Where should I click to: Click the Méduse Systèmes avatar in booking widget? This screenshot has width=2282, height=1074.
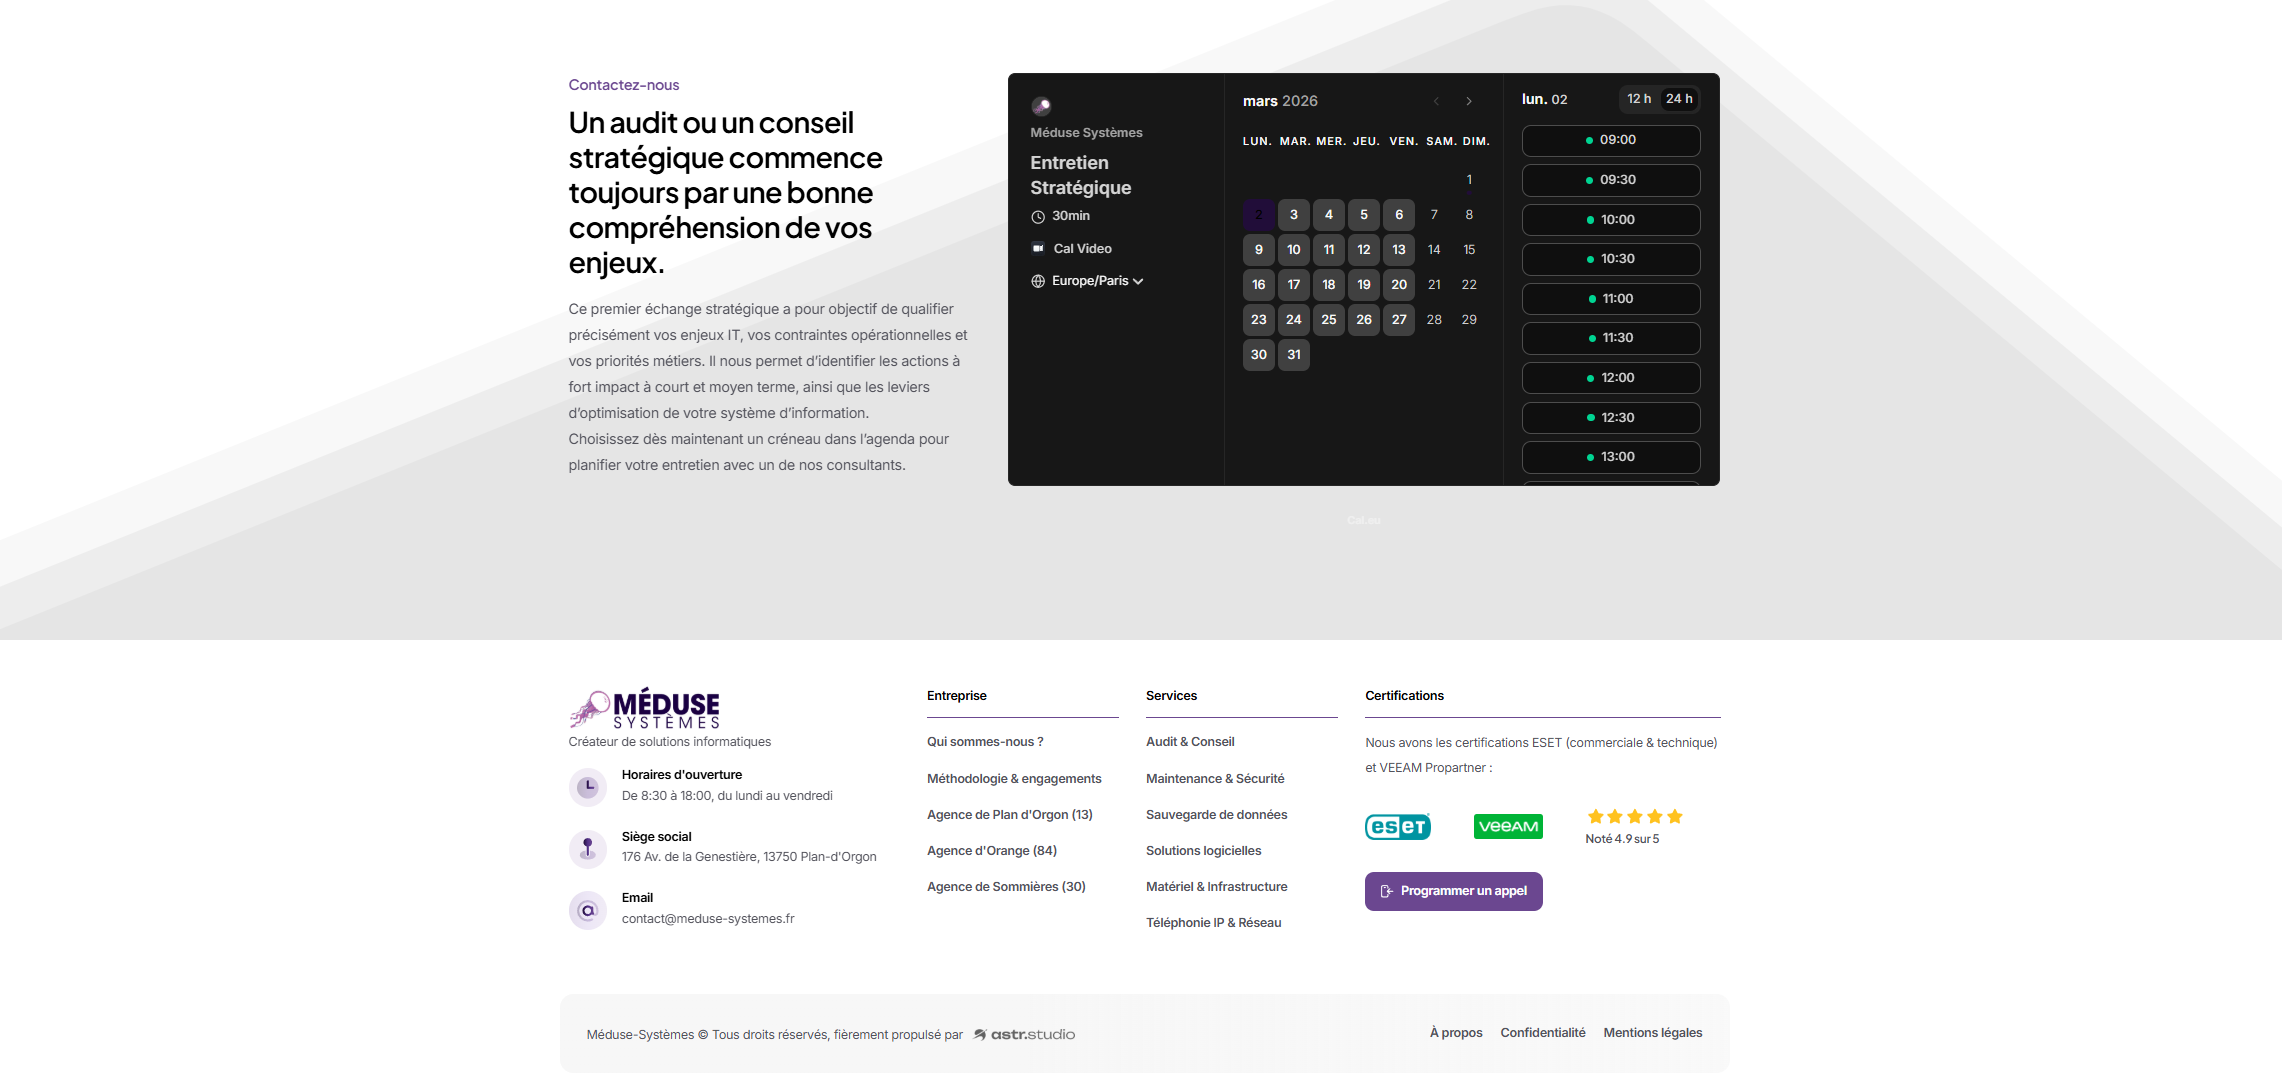pyautogui.click(x=1041, y=106)
